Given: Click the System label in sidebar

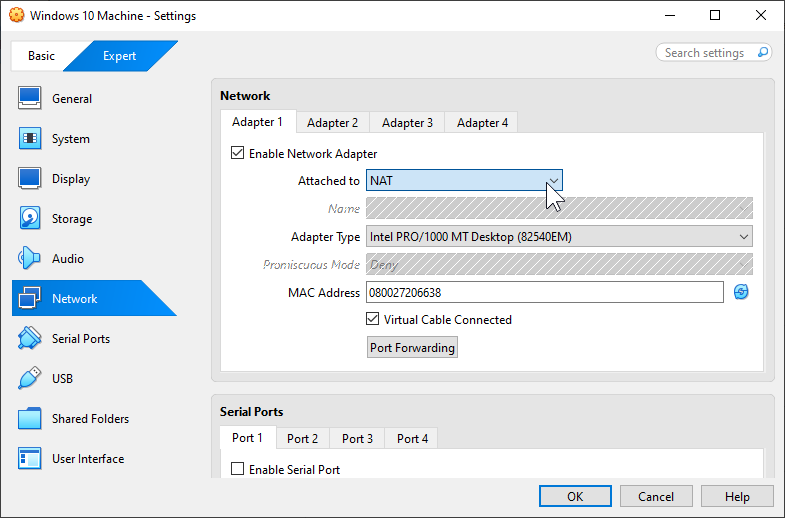Looking at the screenshot, I should coord(71,138).
